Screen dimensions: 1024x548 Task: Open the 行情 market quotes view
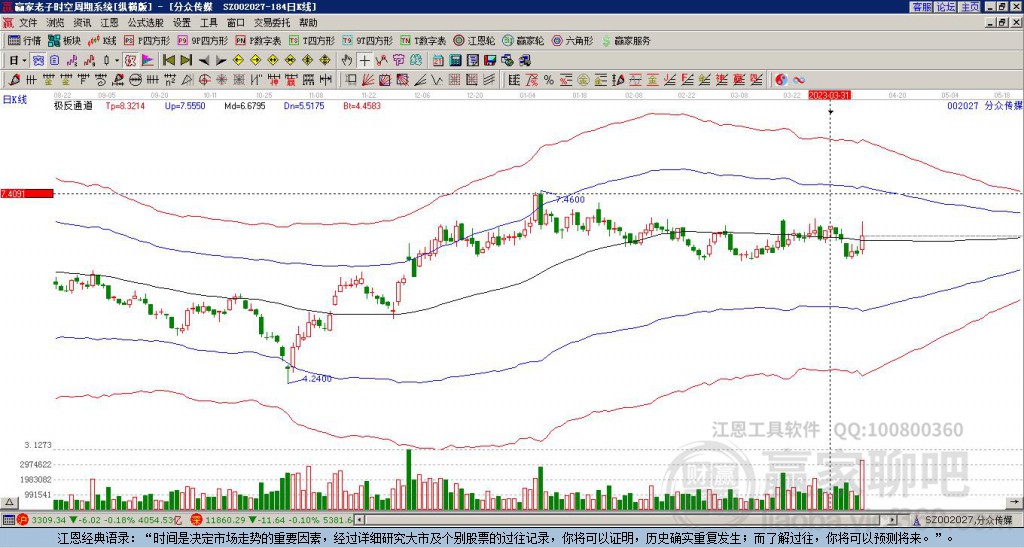(x=24, y=40)
